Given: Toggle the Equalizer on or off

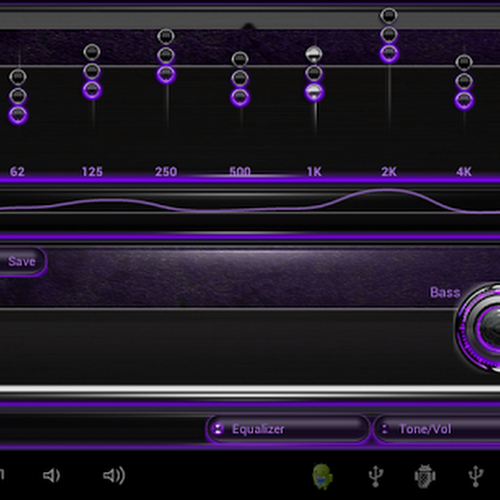Looking at the screenshot, I should tap(288, 429).
